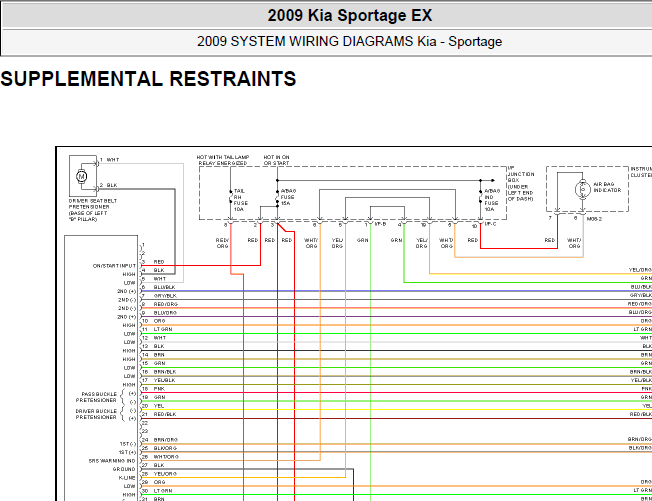Image resolution: width=652 pixels, height=501 pixels.
Task: Click pin "25 BLK/ORG" on module connector
Action: [160, 448]
